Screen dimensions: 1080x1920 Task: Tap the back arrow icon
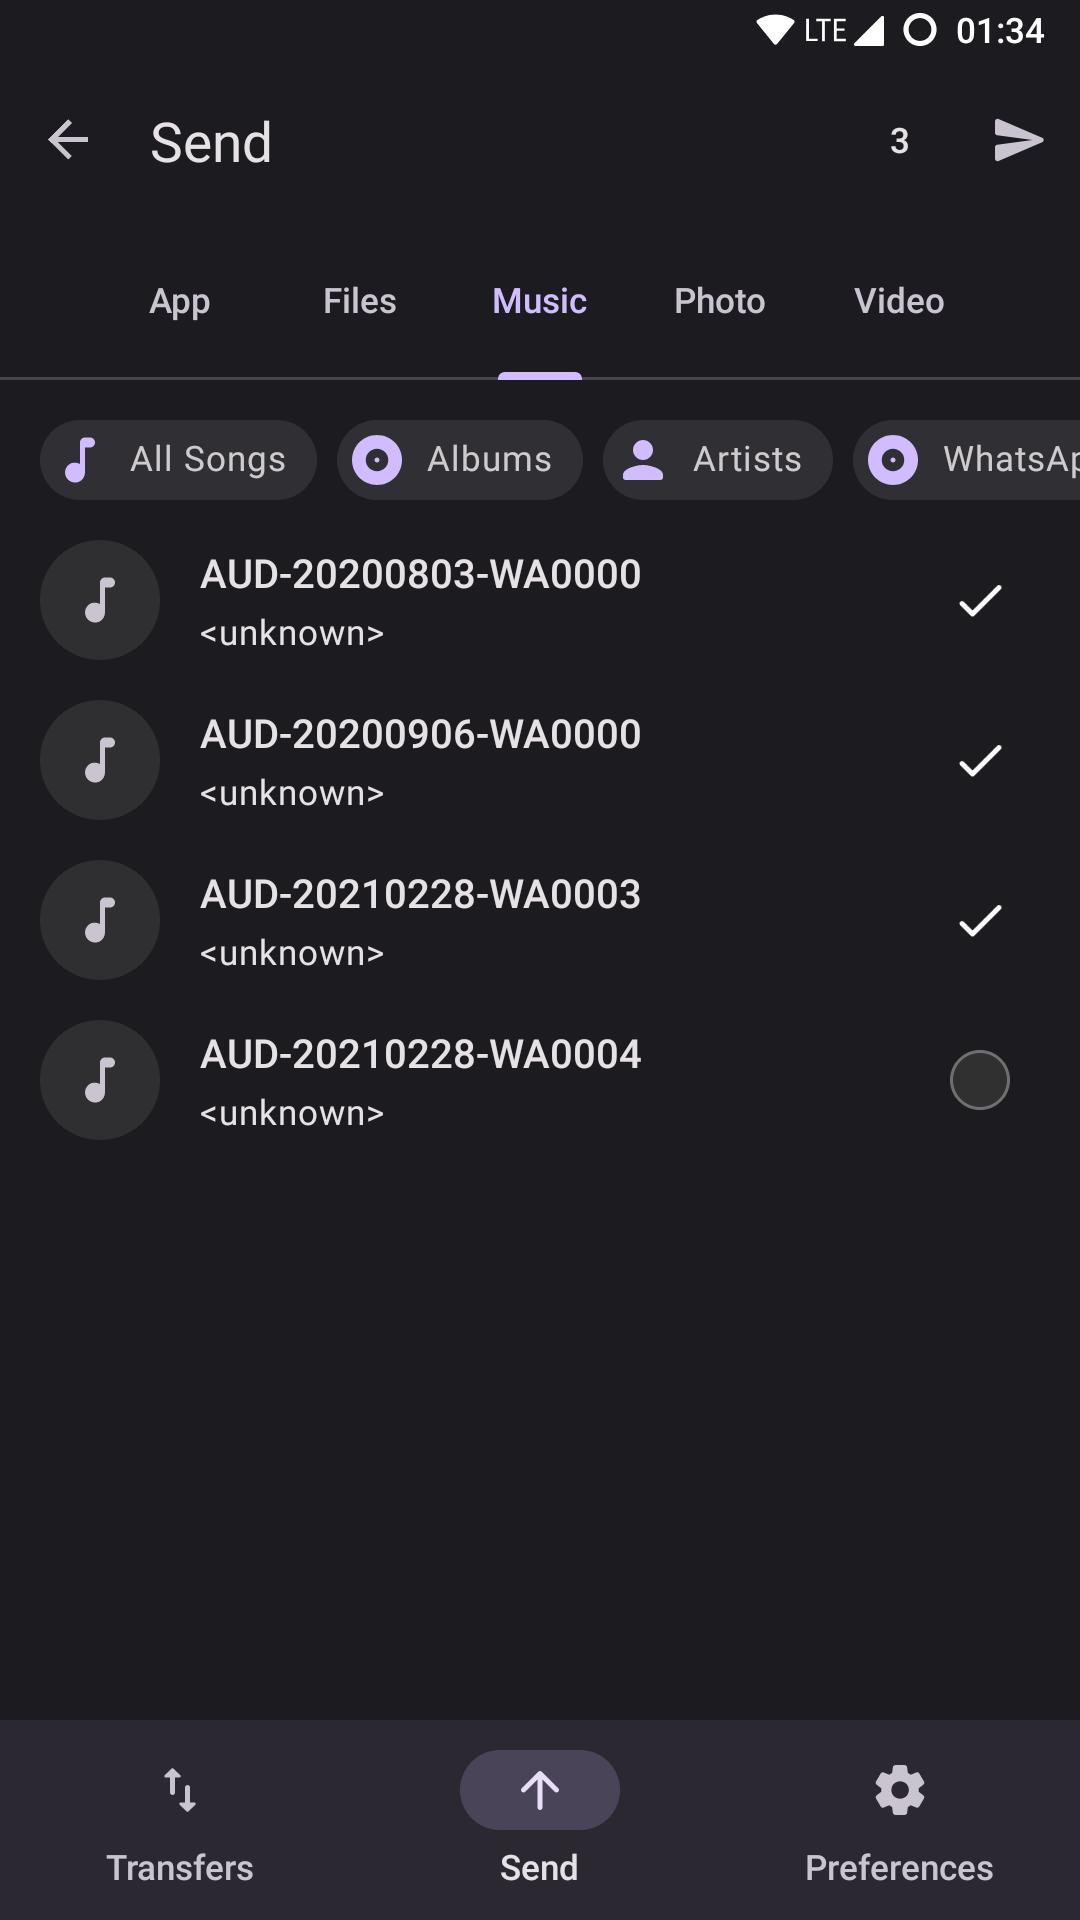68,140
